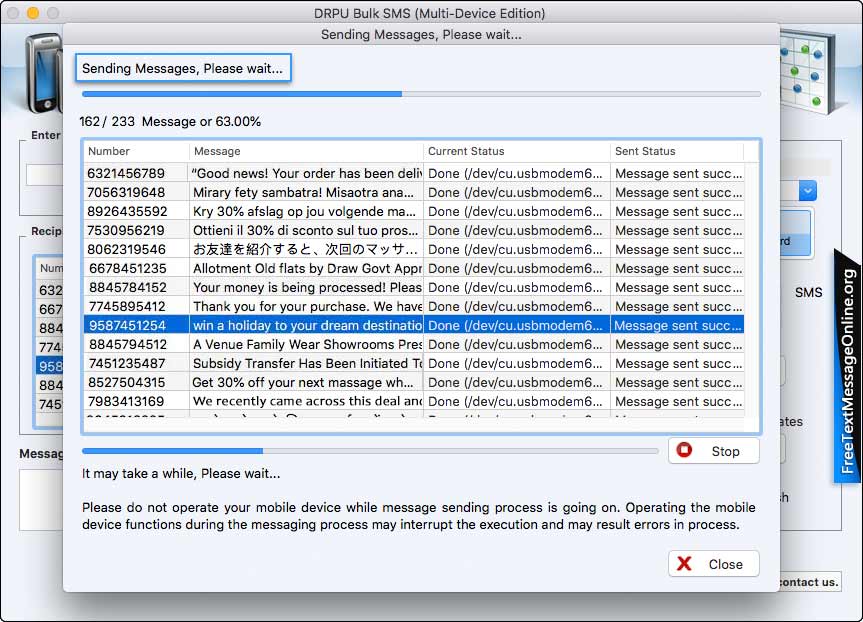This screenshot has height=622, width=863.
Task: Open the blue dropdown arrow in the main window
Action: 807,191
